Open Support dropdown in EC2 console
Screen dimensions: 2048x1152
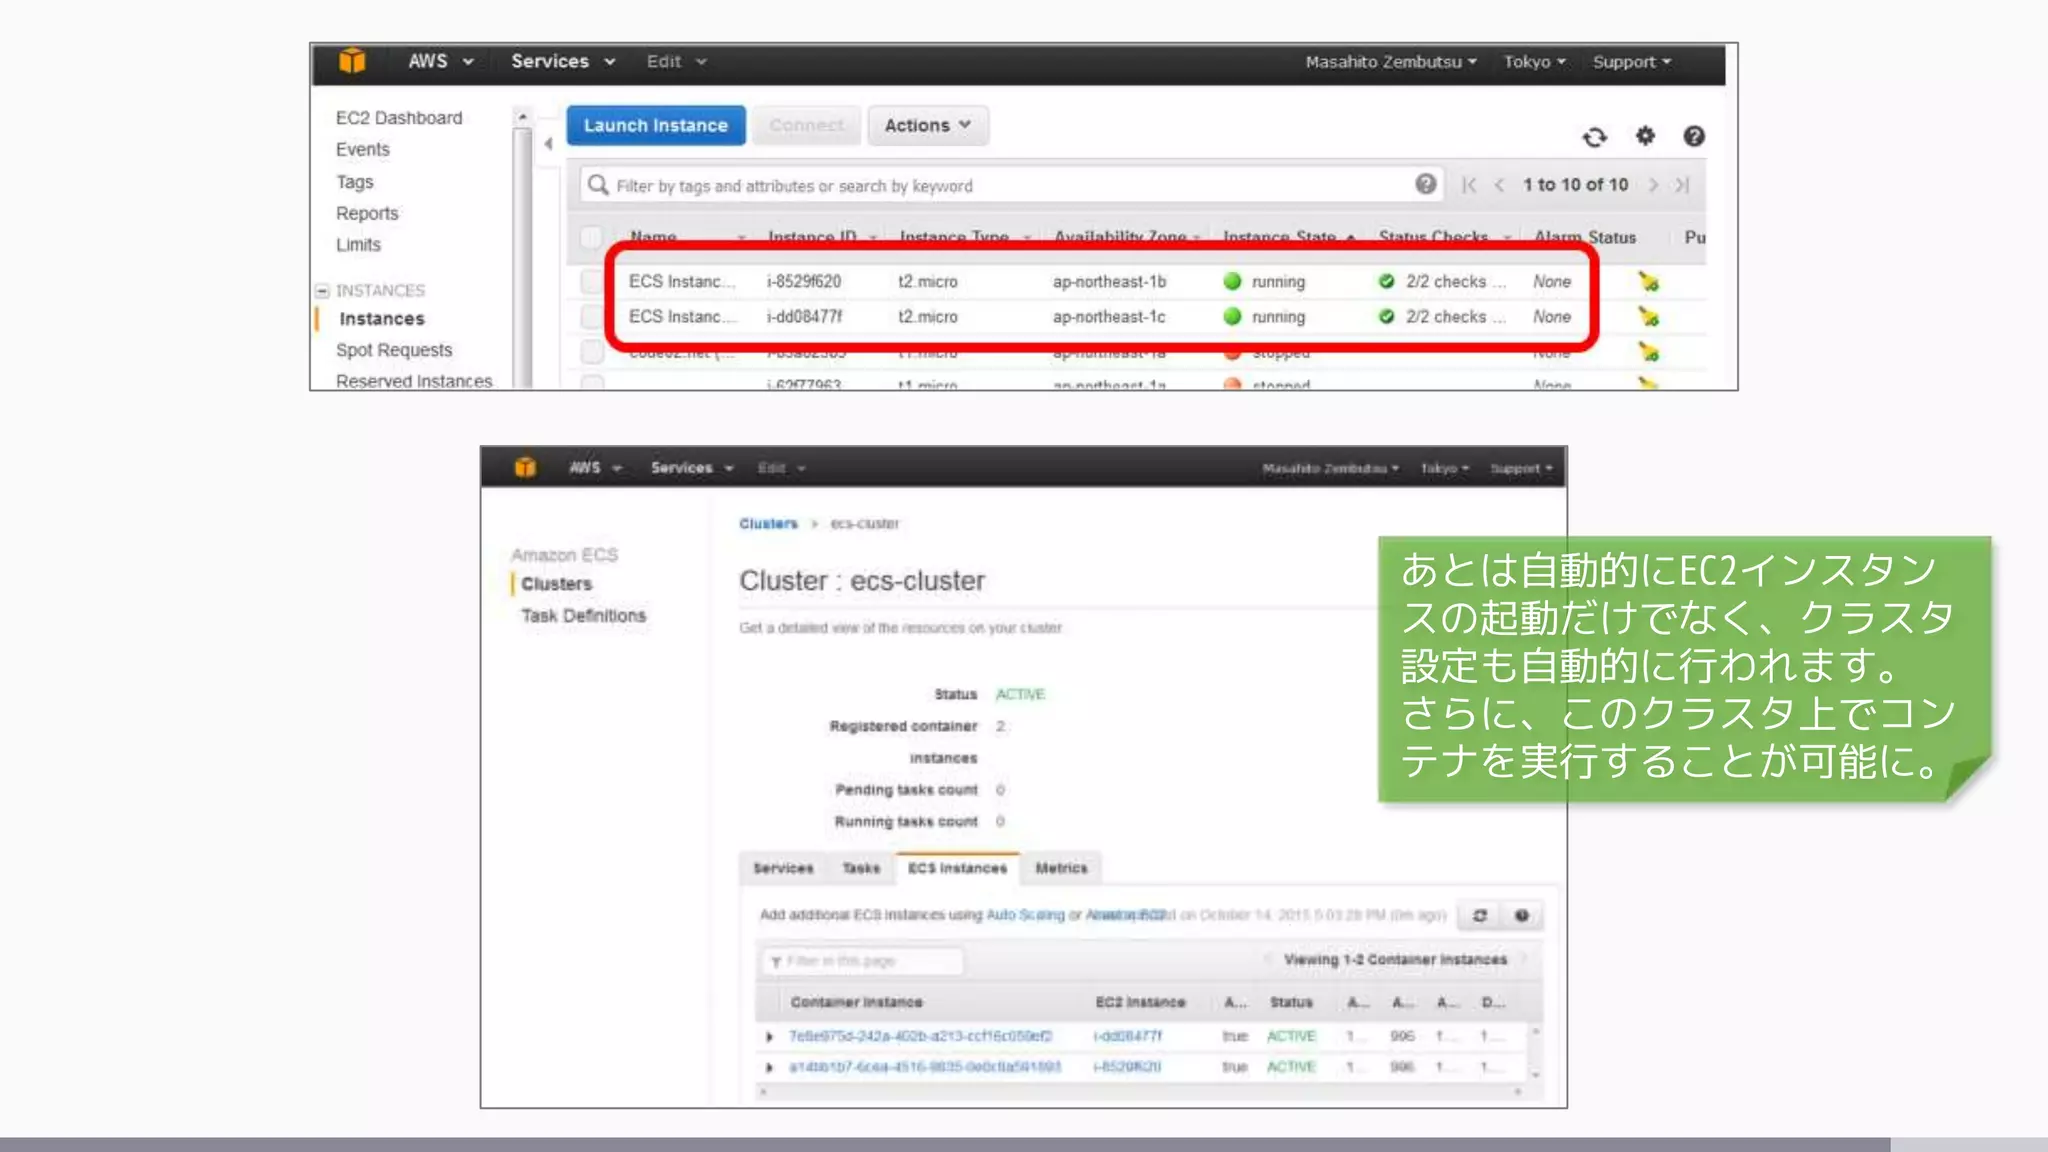pyautogui.click(x=1631, y=62)
